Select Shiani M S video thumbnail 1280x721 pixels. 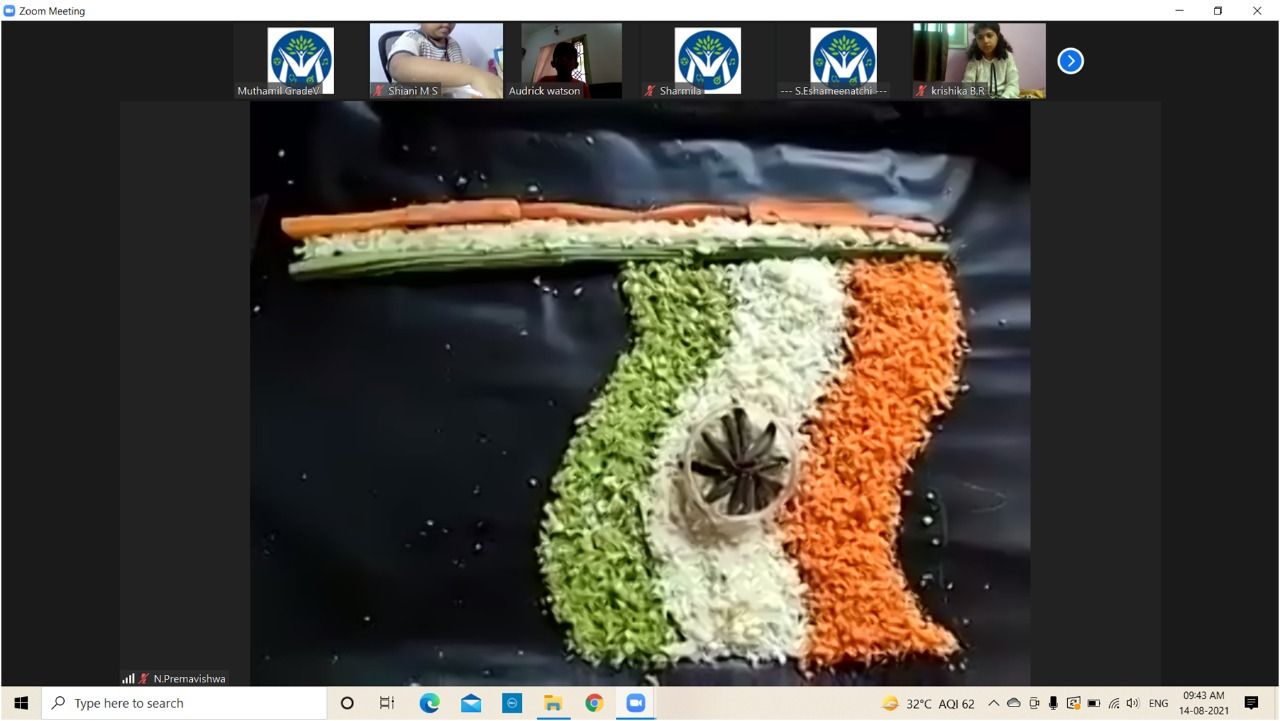pyautogui.click(x=436, y=61)
